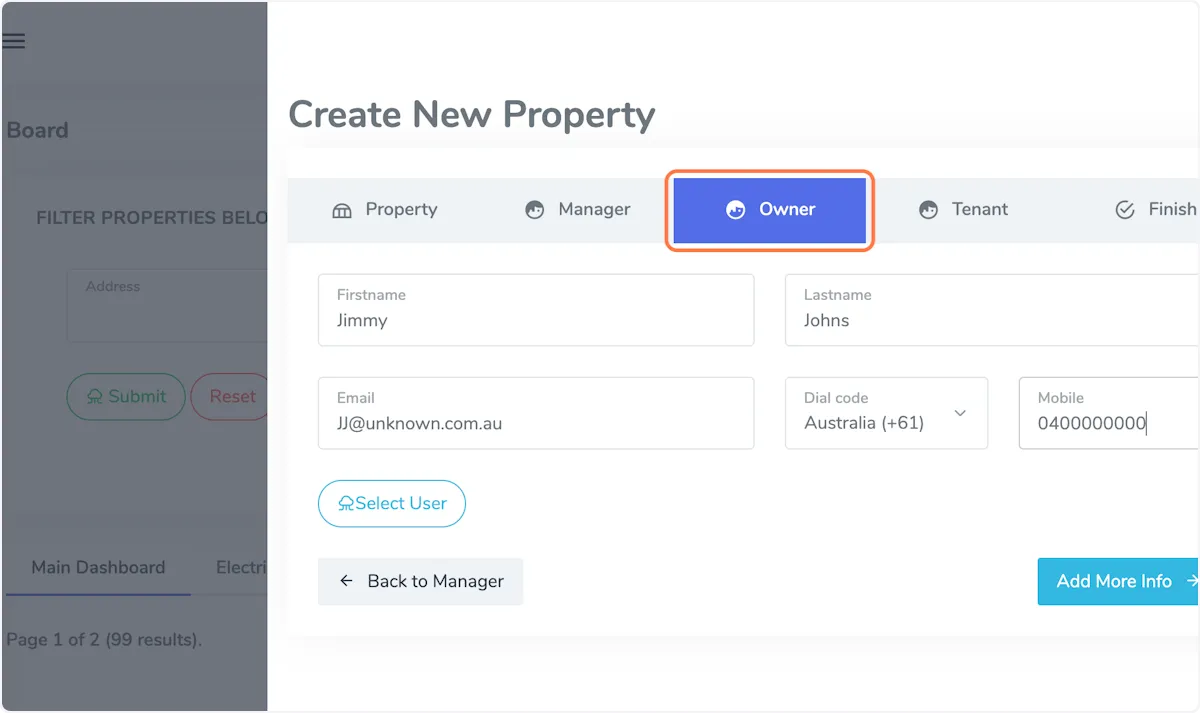Open the Main Dashboard tab

click(98, 567)
